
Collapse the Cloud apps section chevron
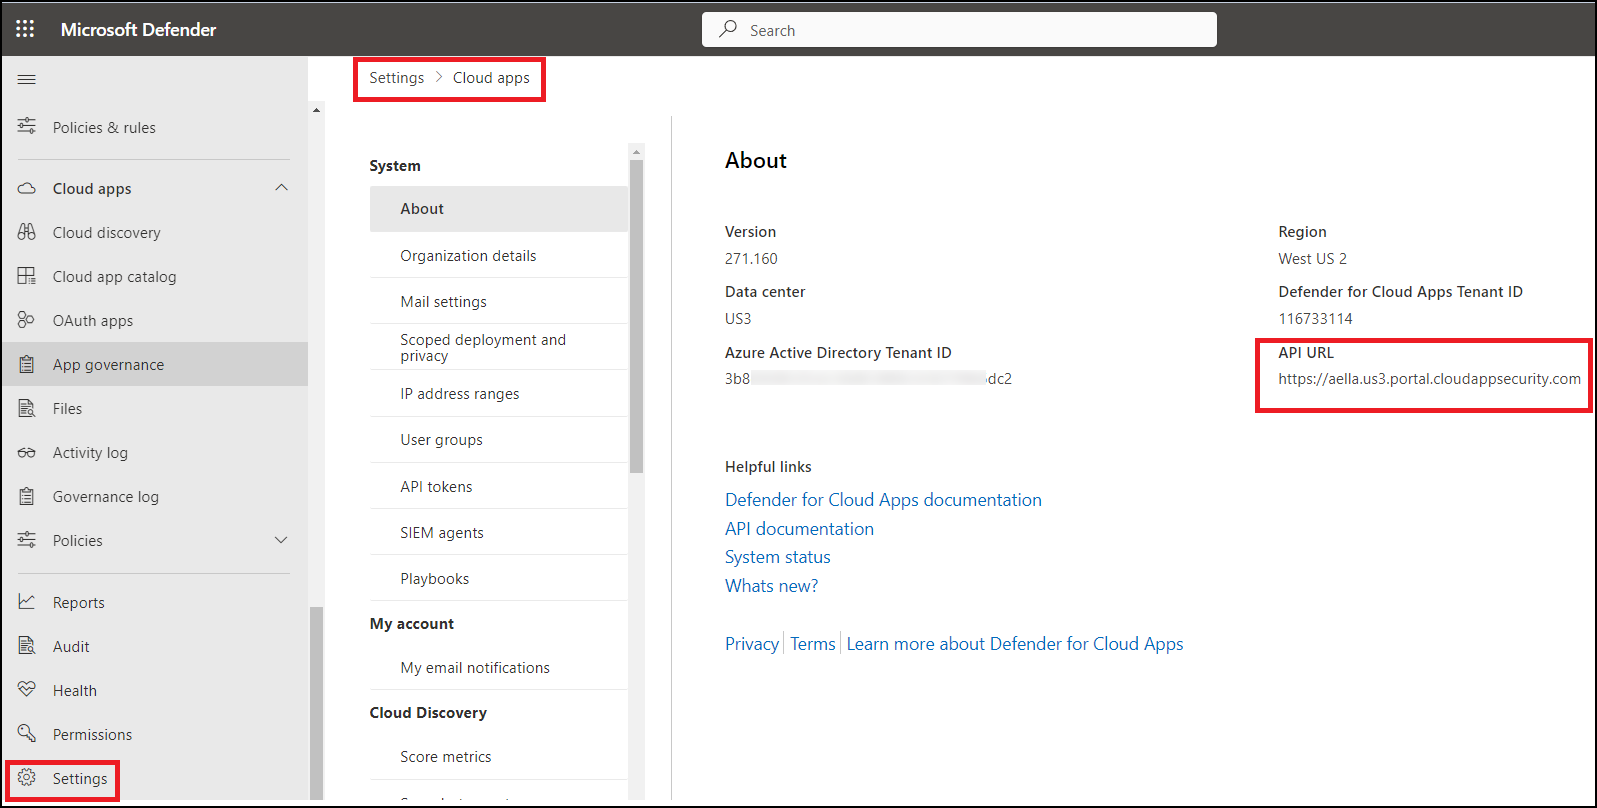point(281,188)
